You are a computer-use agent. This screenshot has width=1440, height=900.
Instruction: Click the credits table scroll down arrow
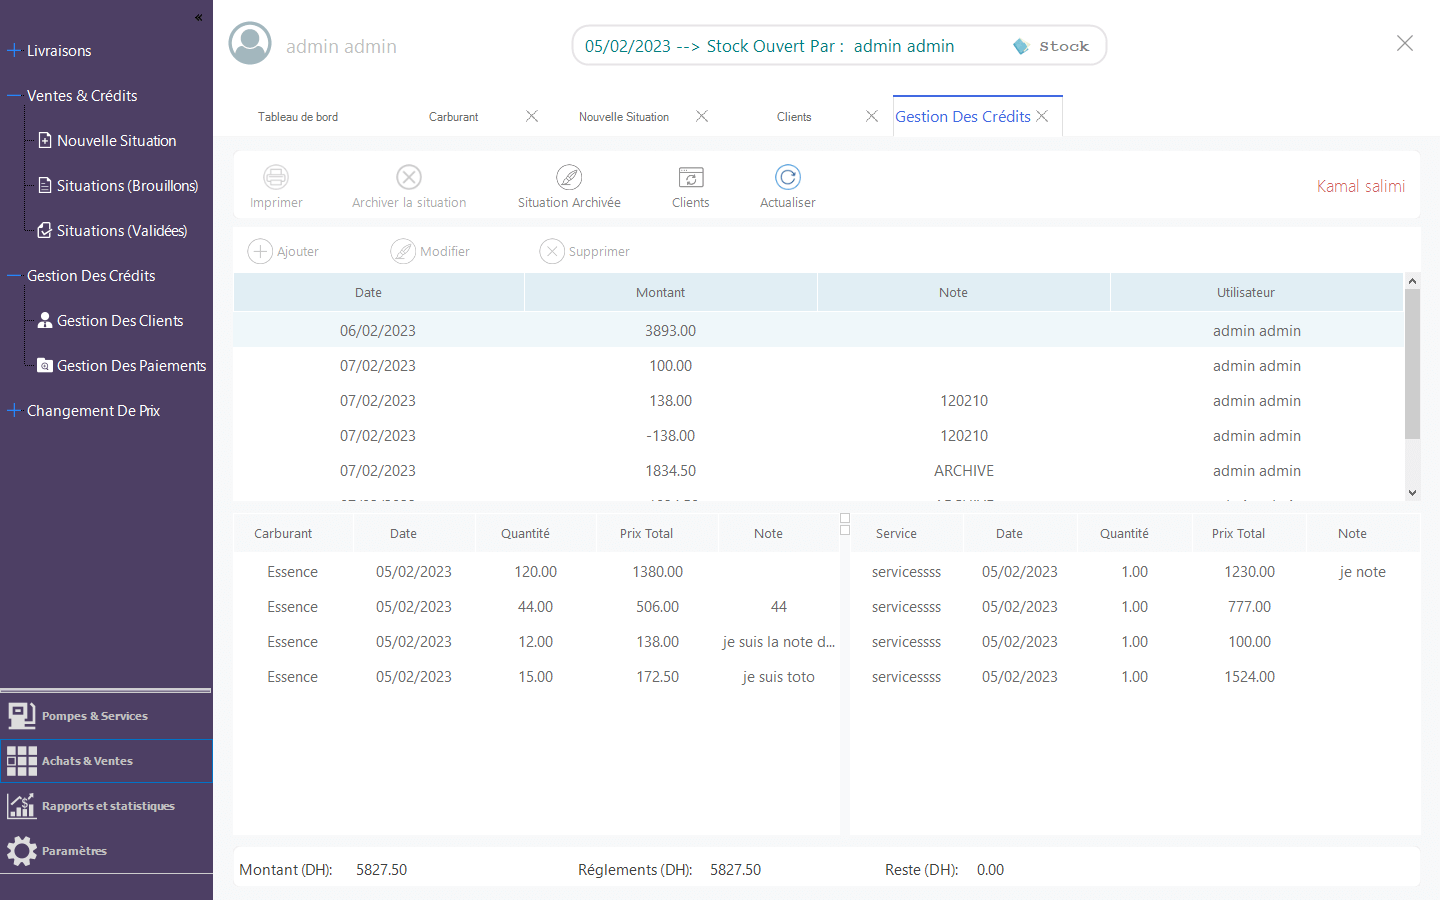point(1412,493)
